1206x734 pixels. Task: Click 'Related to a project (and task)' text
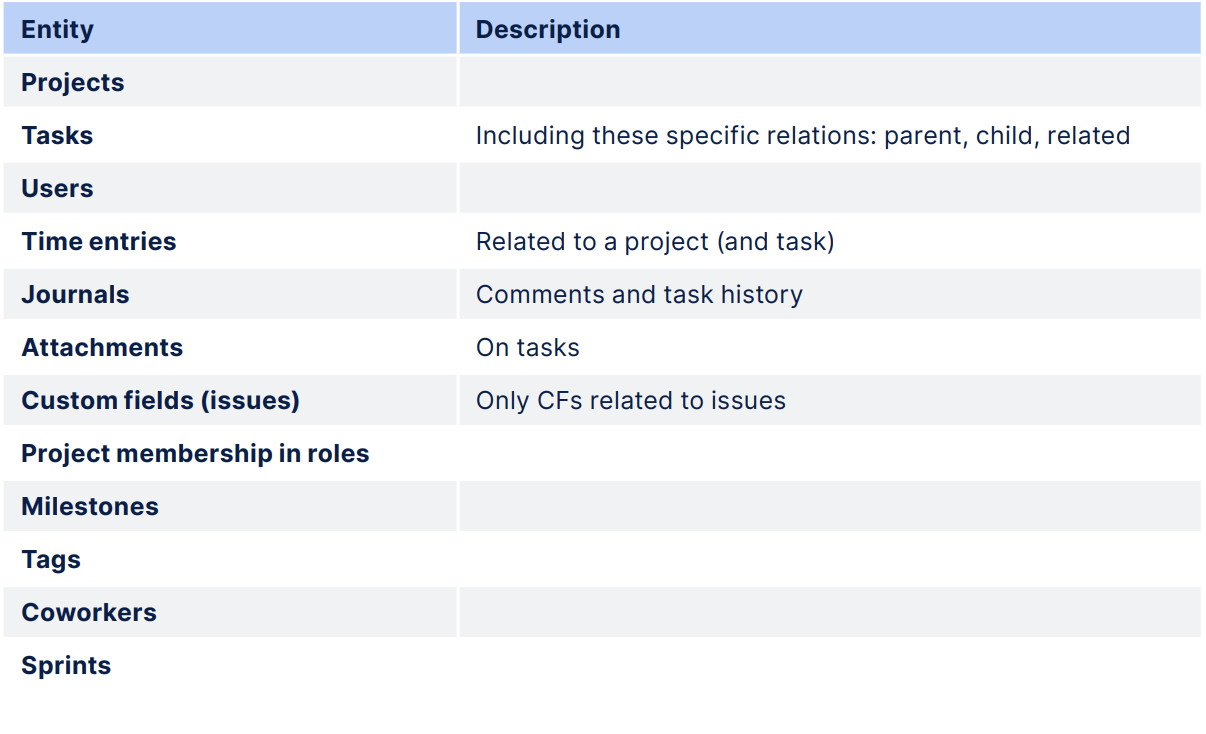[x=654, y=242]
